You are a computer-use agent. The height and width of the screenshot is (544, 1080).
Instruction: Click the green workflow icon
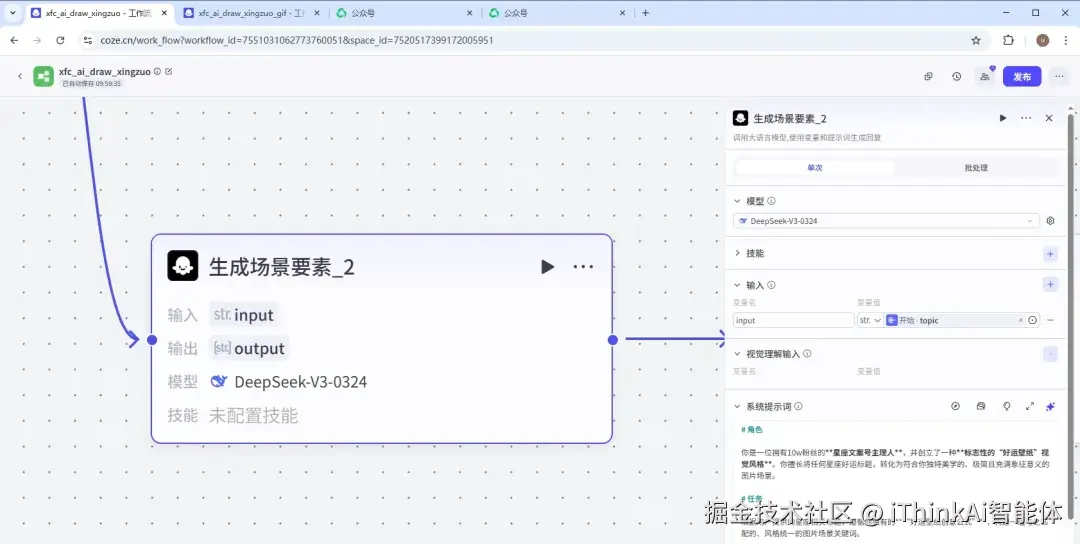43,76
